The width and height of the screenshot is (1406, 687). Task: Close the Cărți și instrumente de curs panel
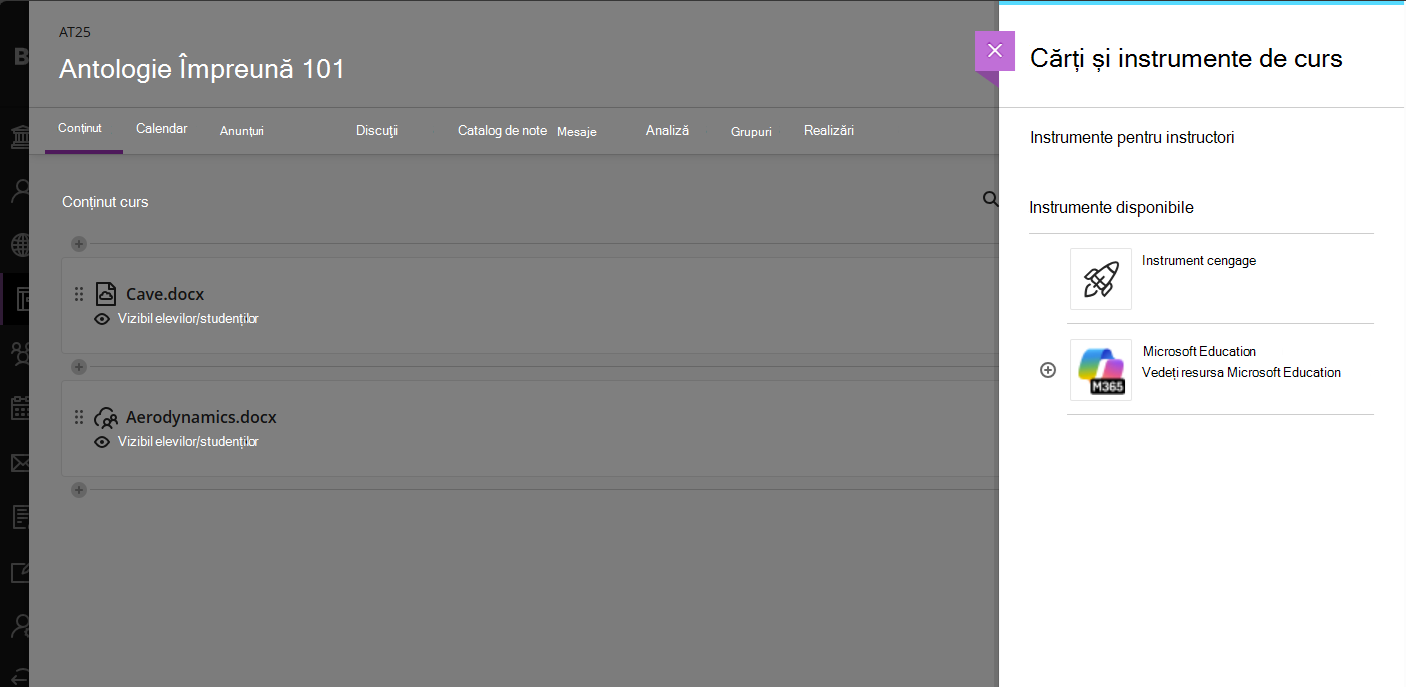(994, 51)
